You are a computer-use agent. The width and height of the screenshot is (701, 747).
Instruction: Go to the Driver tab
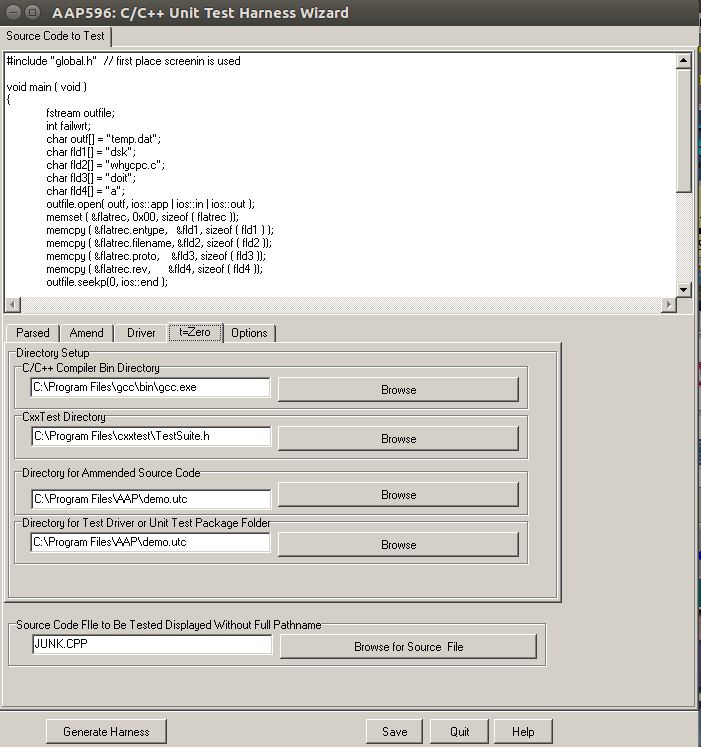click(x=141, y=333)
